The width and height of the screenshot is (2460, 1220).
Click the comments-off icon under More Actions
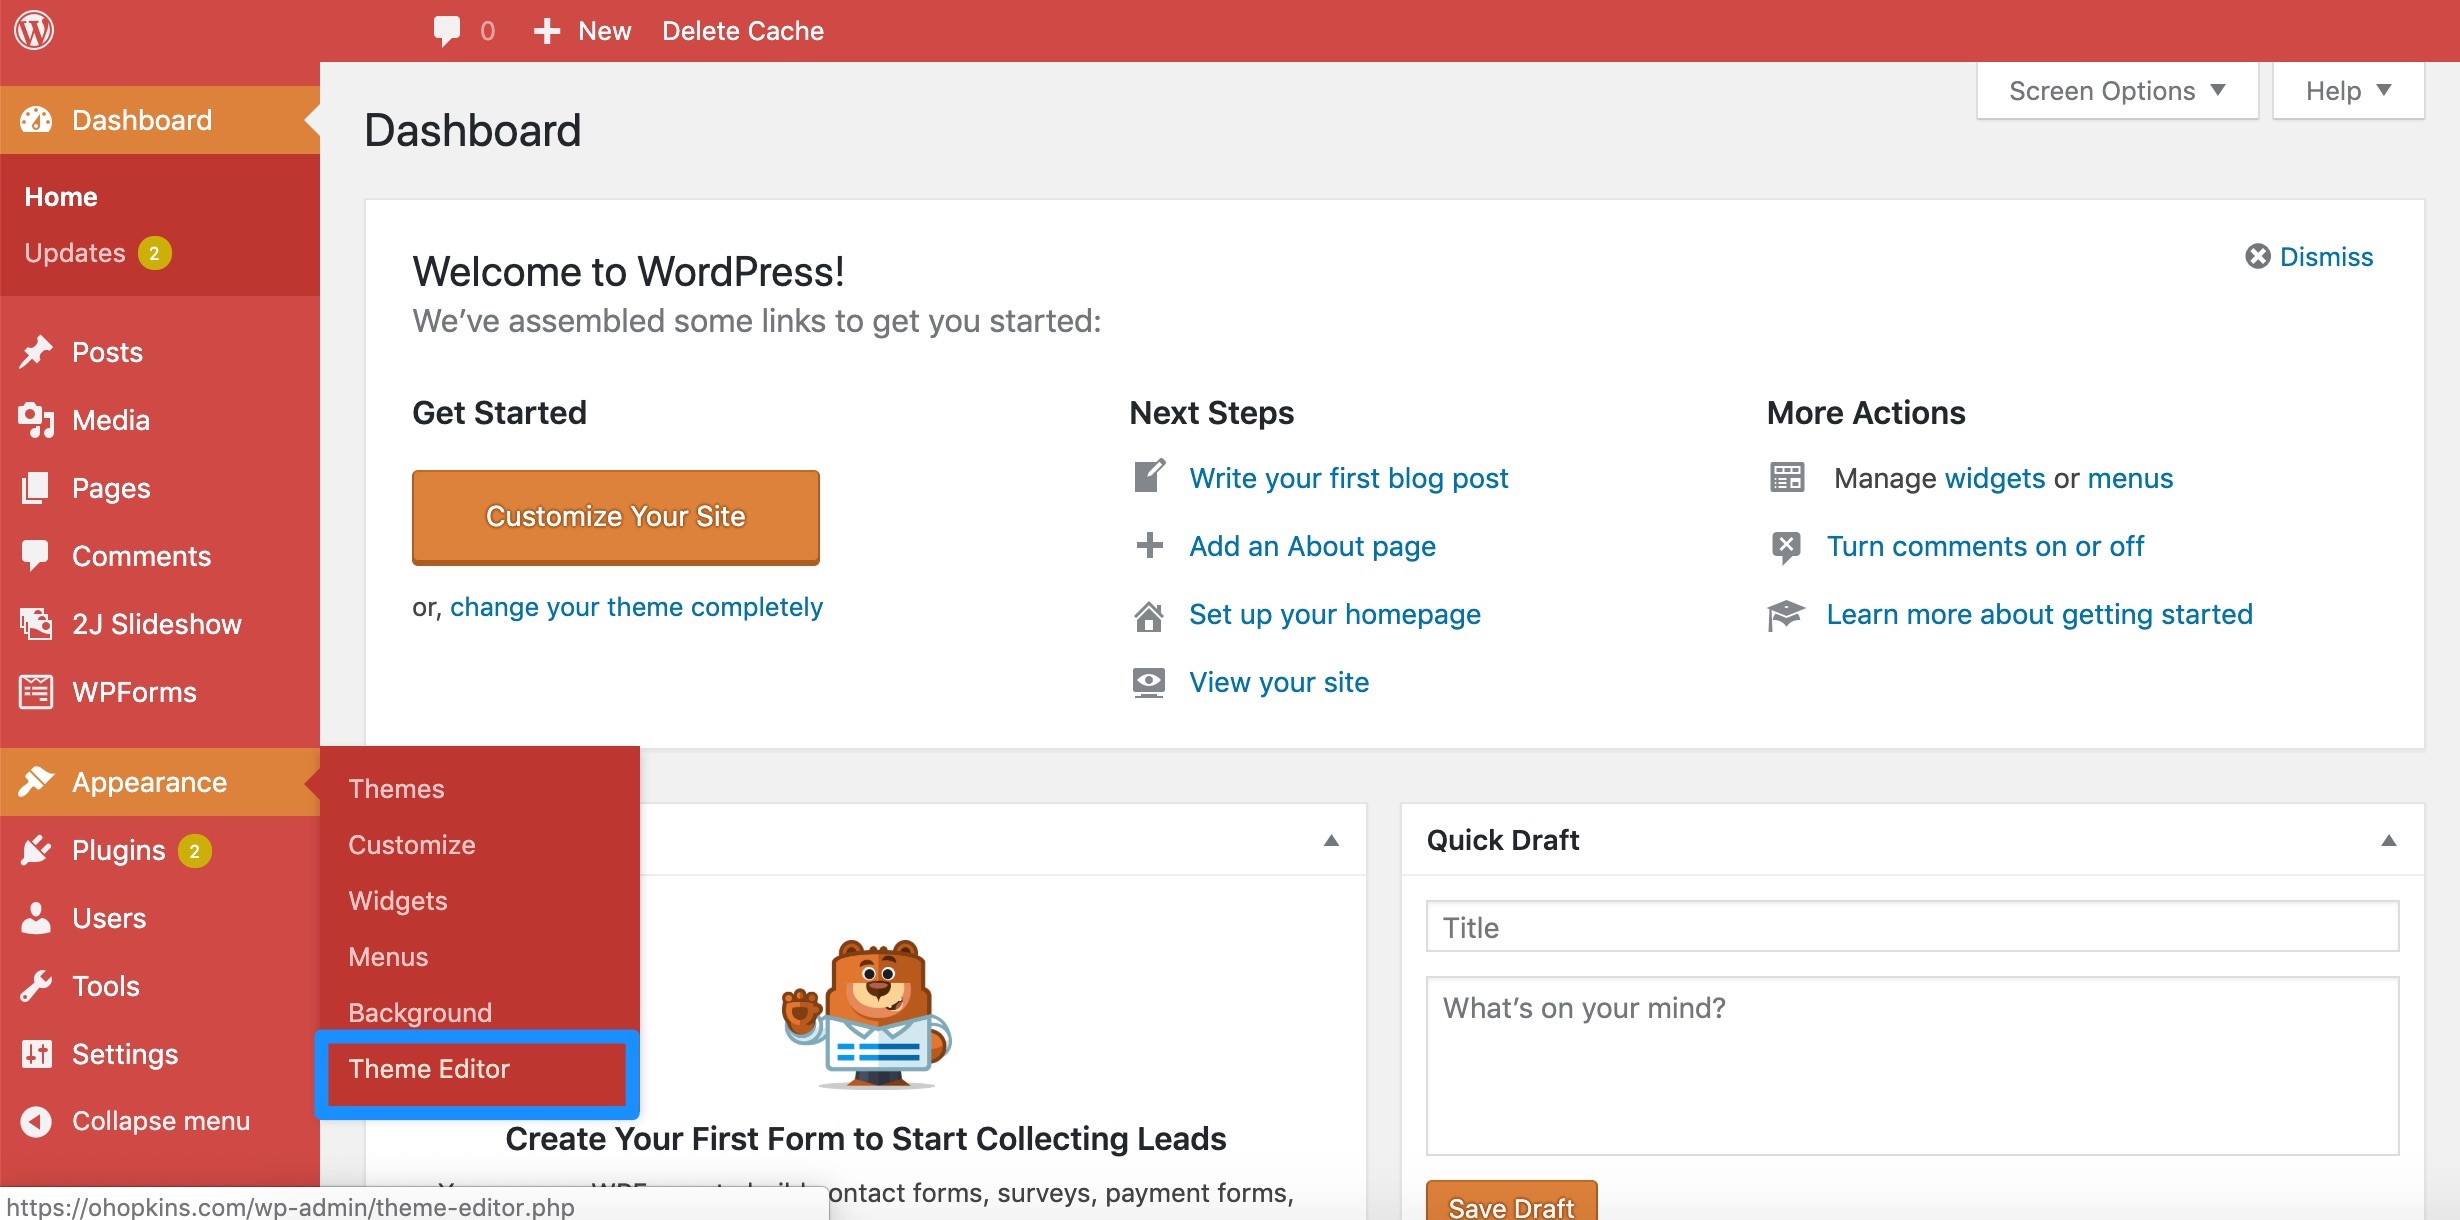coord(1786,547)
